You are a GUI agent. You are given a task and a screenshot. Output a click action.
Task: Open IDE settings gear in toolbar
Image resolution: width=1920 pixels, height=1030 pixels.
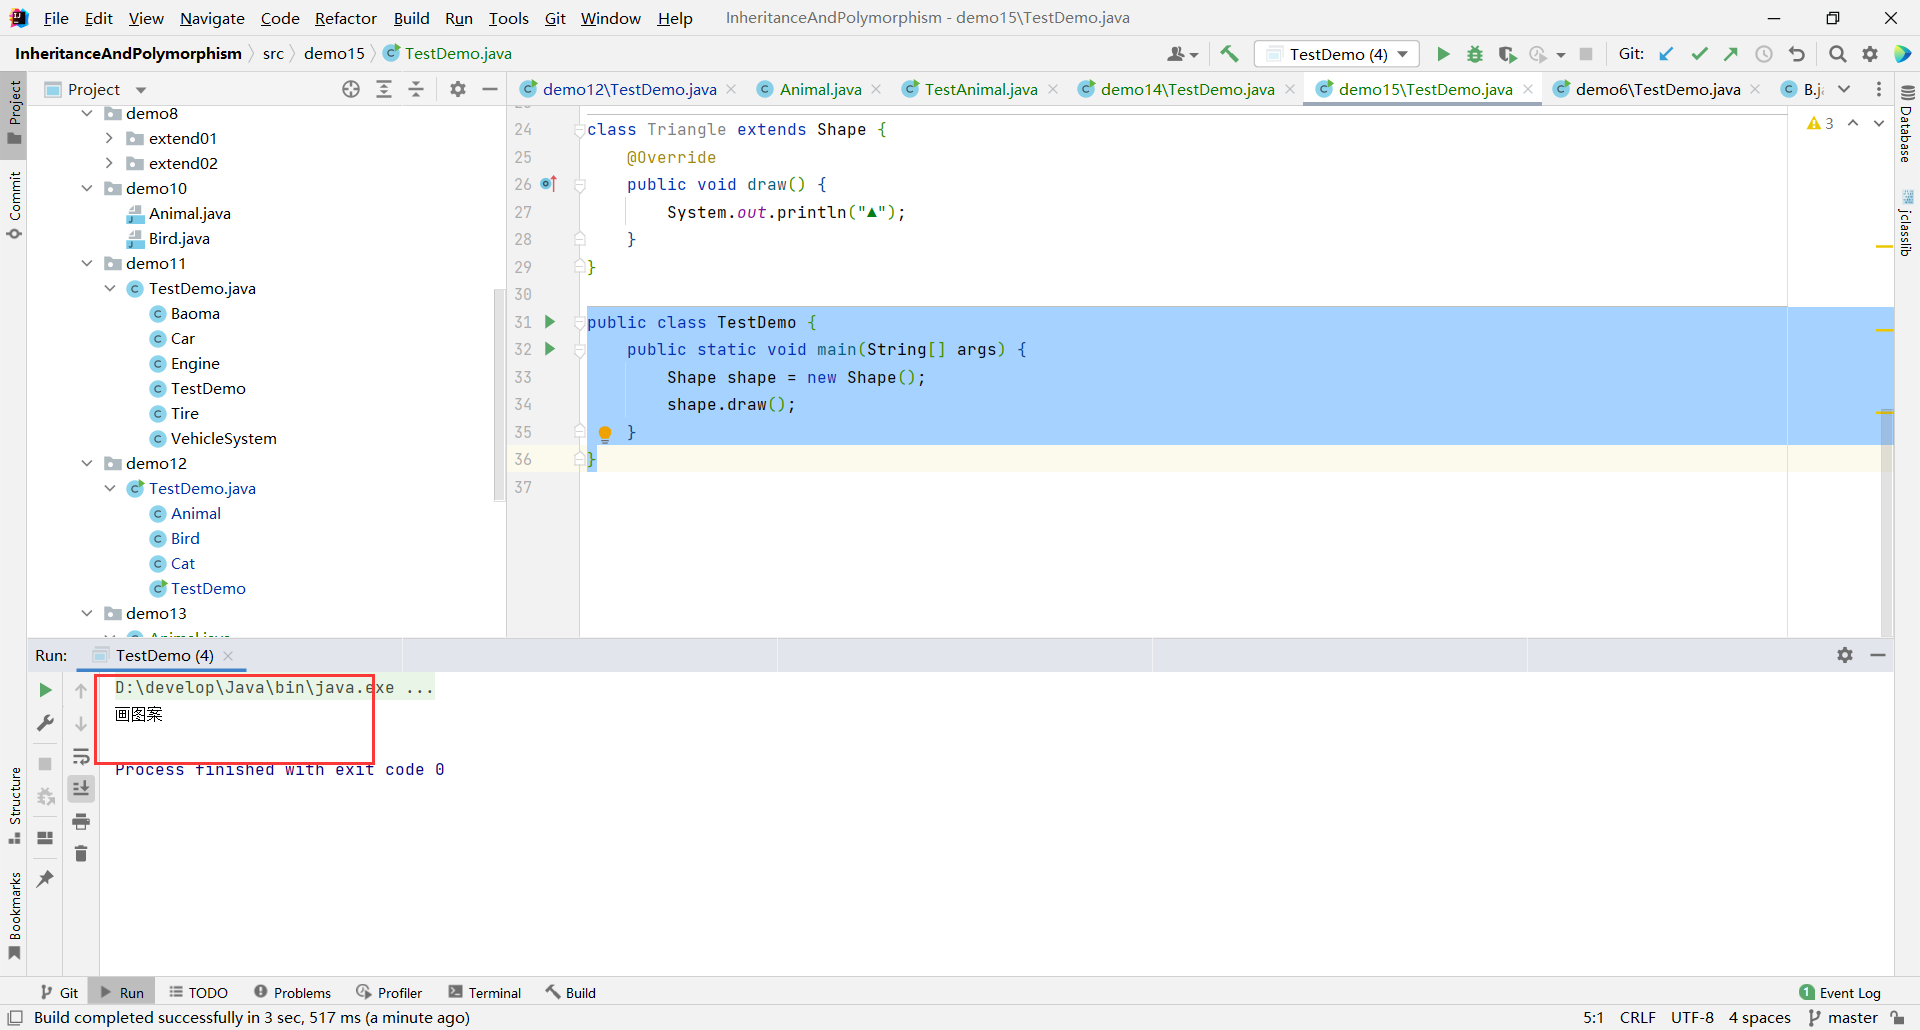tap(1870, 54)
